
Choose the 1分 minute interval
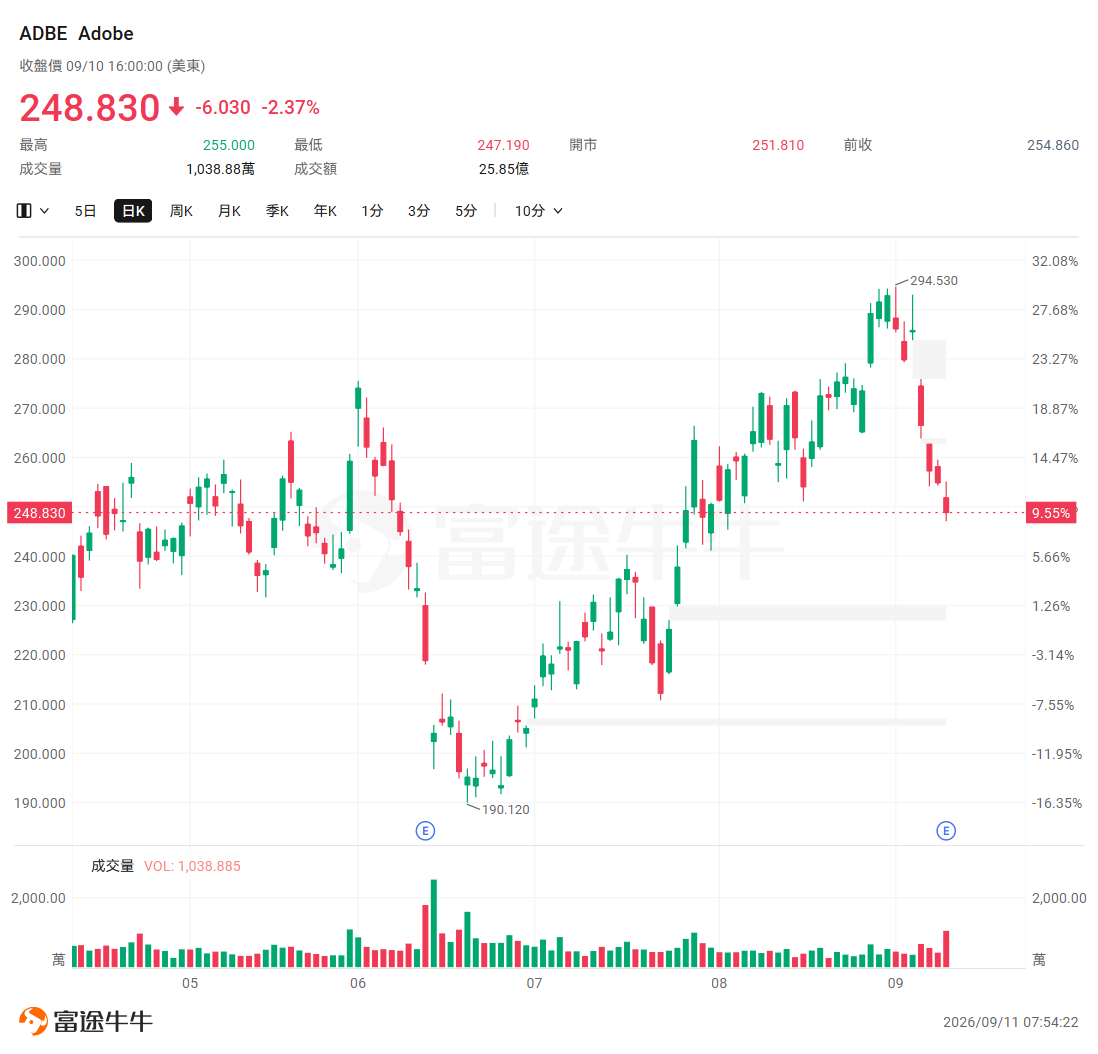point(372,211)
